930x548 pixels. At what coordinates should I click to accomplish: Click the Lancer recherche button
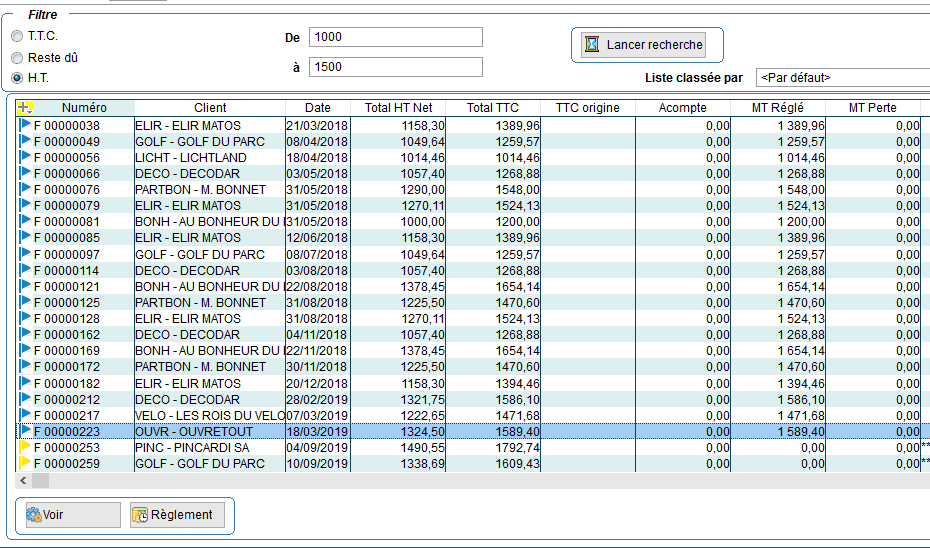(644, 44)
